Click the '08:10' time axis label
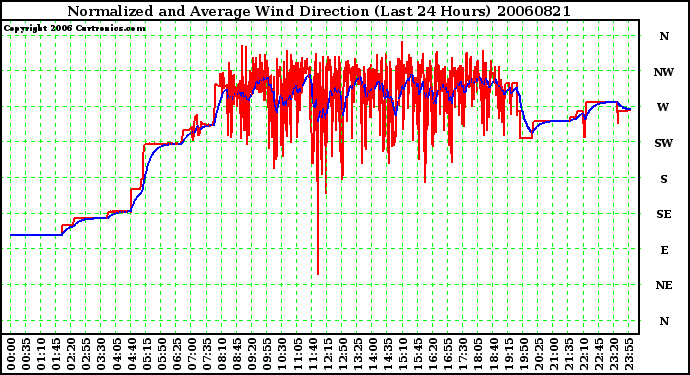 pyautogui.click(x=222, y=354)
